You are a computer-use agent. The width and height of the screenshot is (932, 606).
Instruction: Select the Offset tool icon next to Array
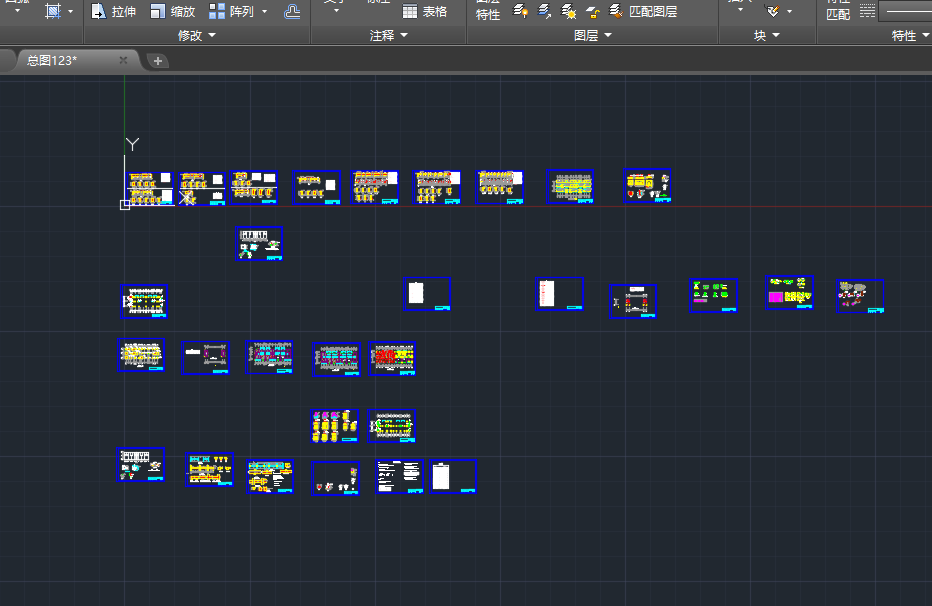[292, 11]
